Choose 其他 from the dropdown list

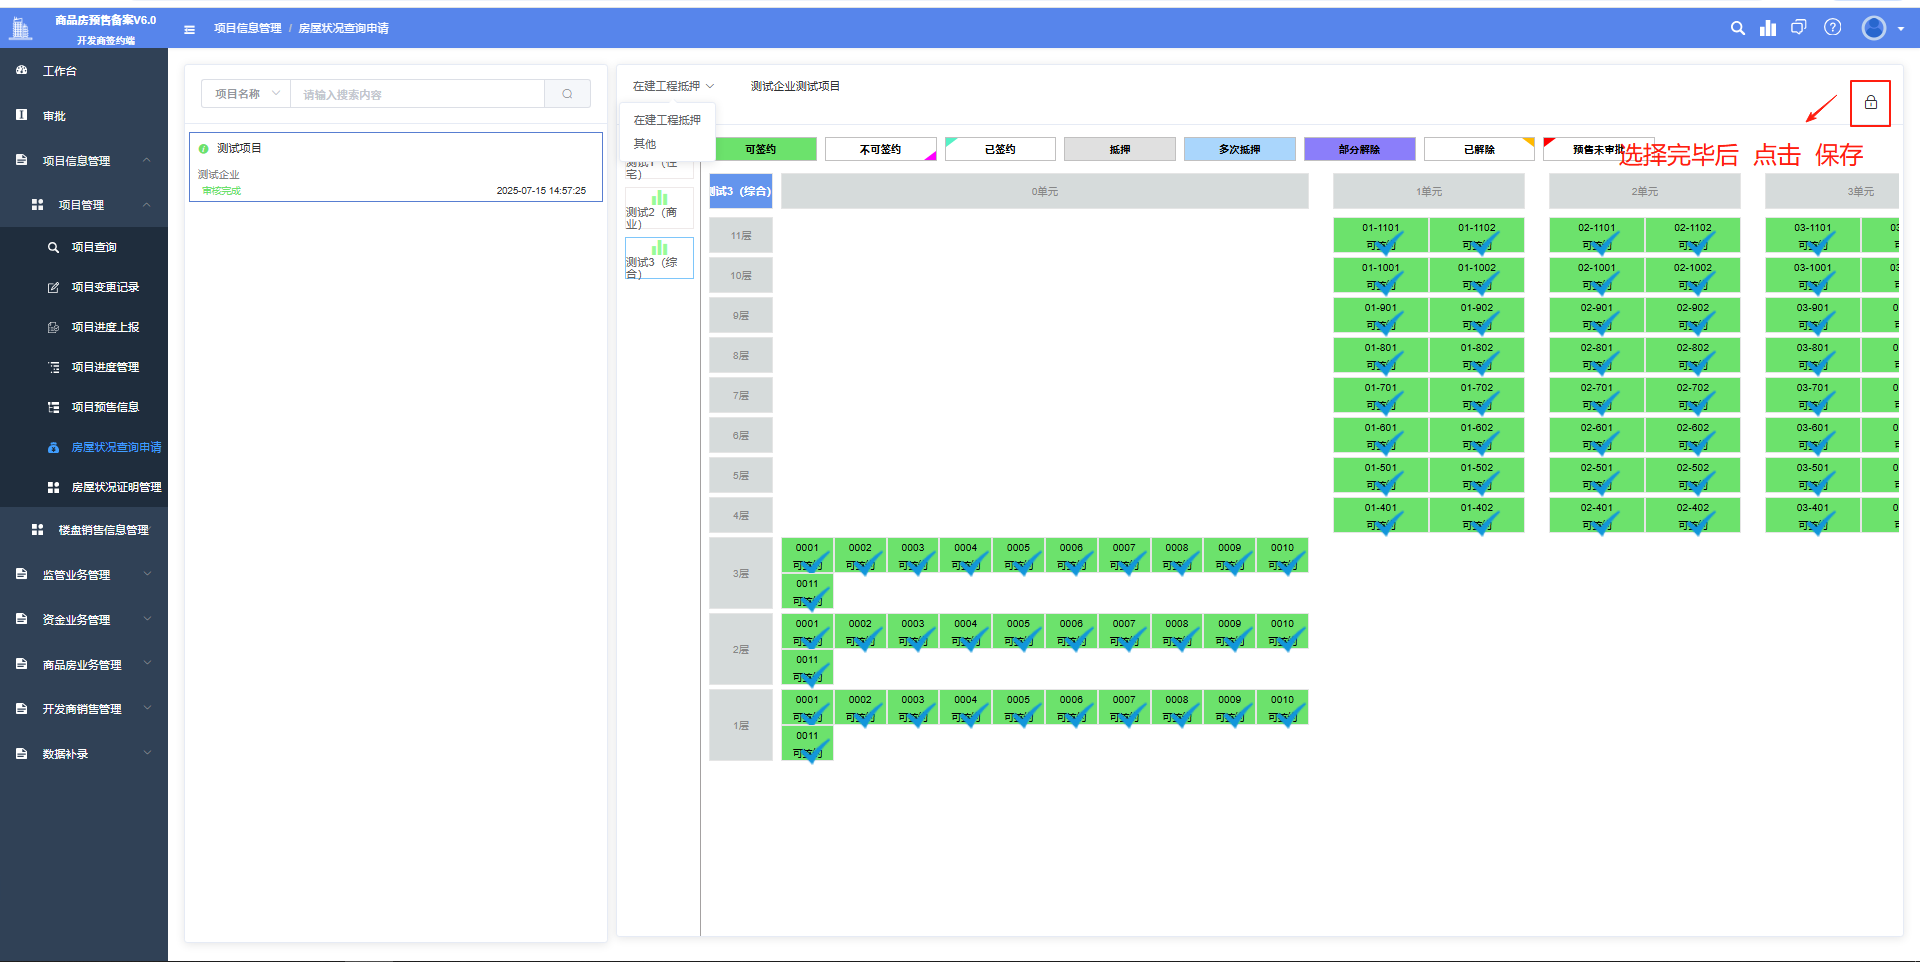(645, 144)
